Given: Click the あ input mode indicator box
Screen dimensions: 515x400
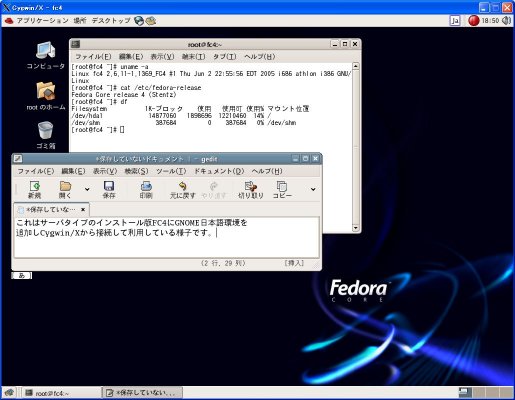Looking at the screenshot, I should coord(22,275).
